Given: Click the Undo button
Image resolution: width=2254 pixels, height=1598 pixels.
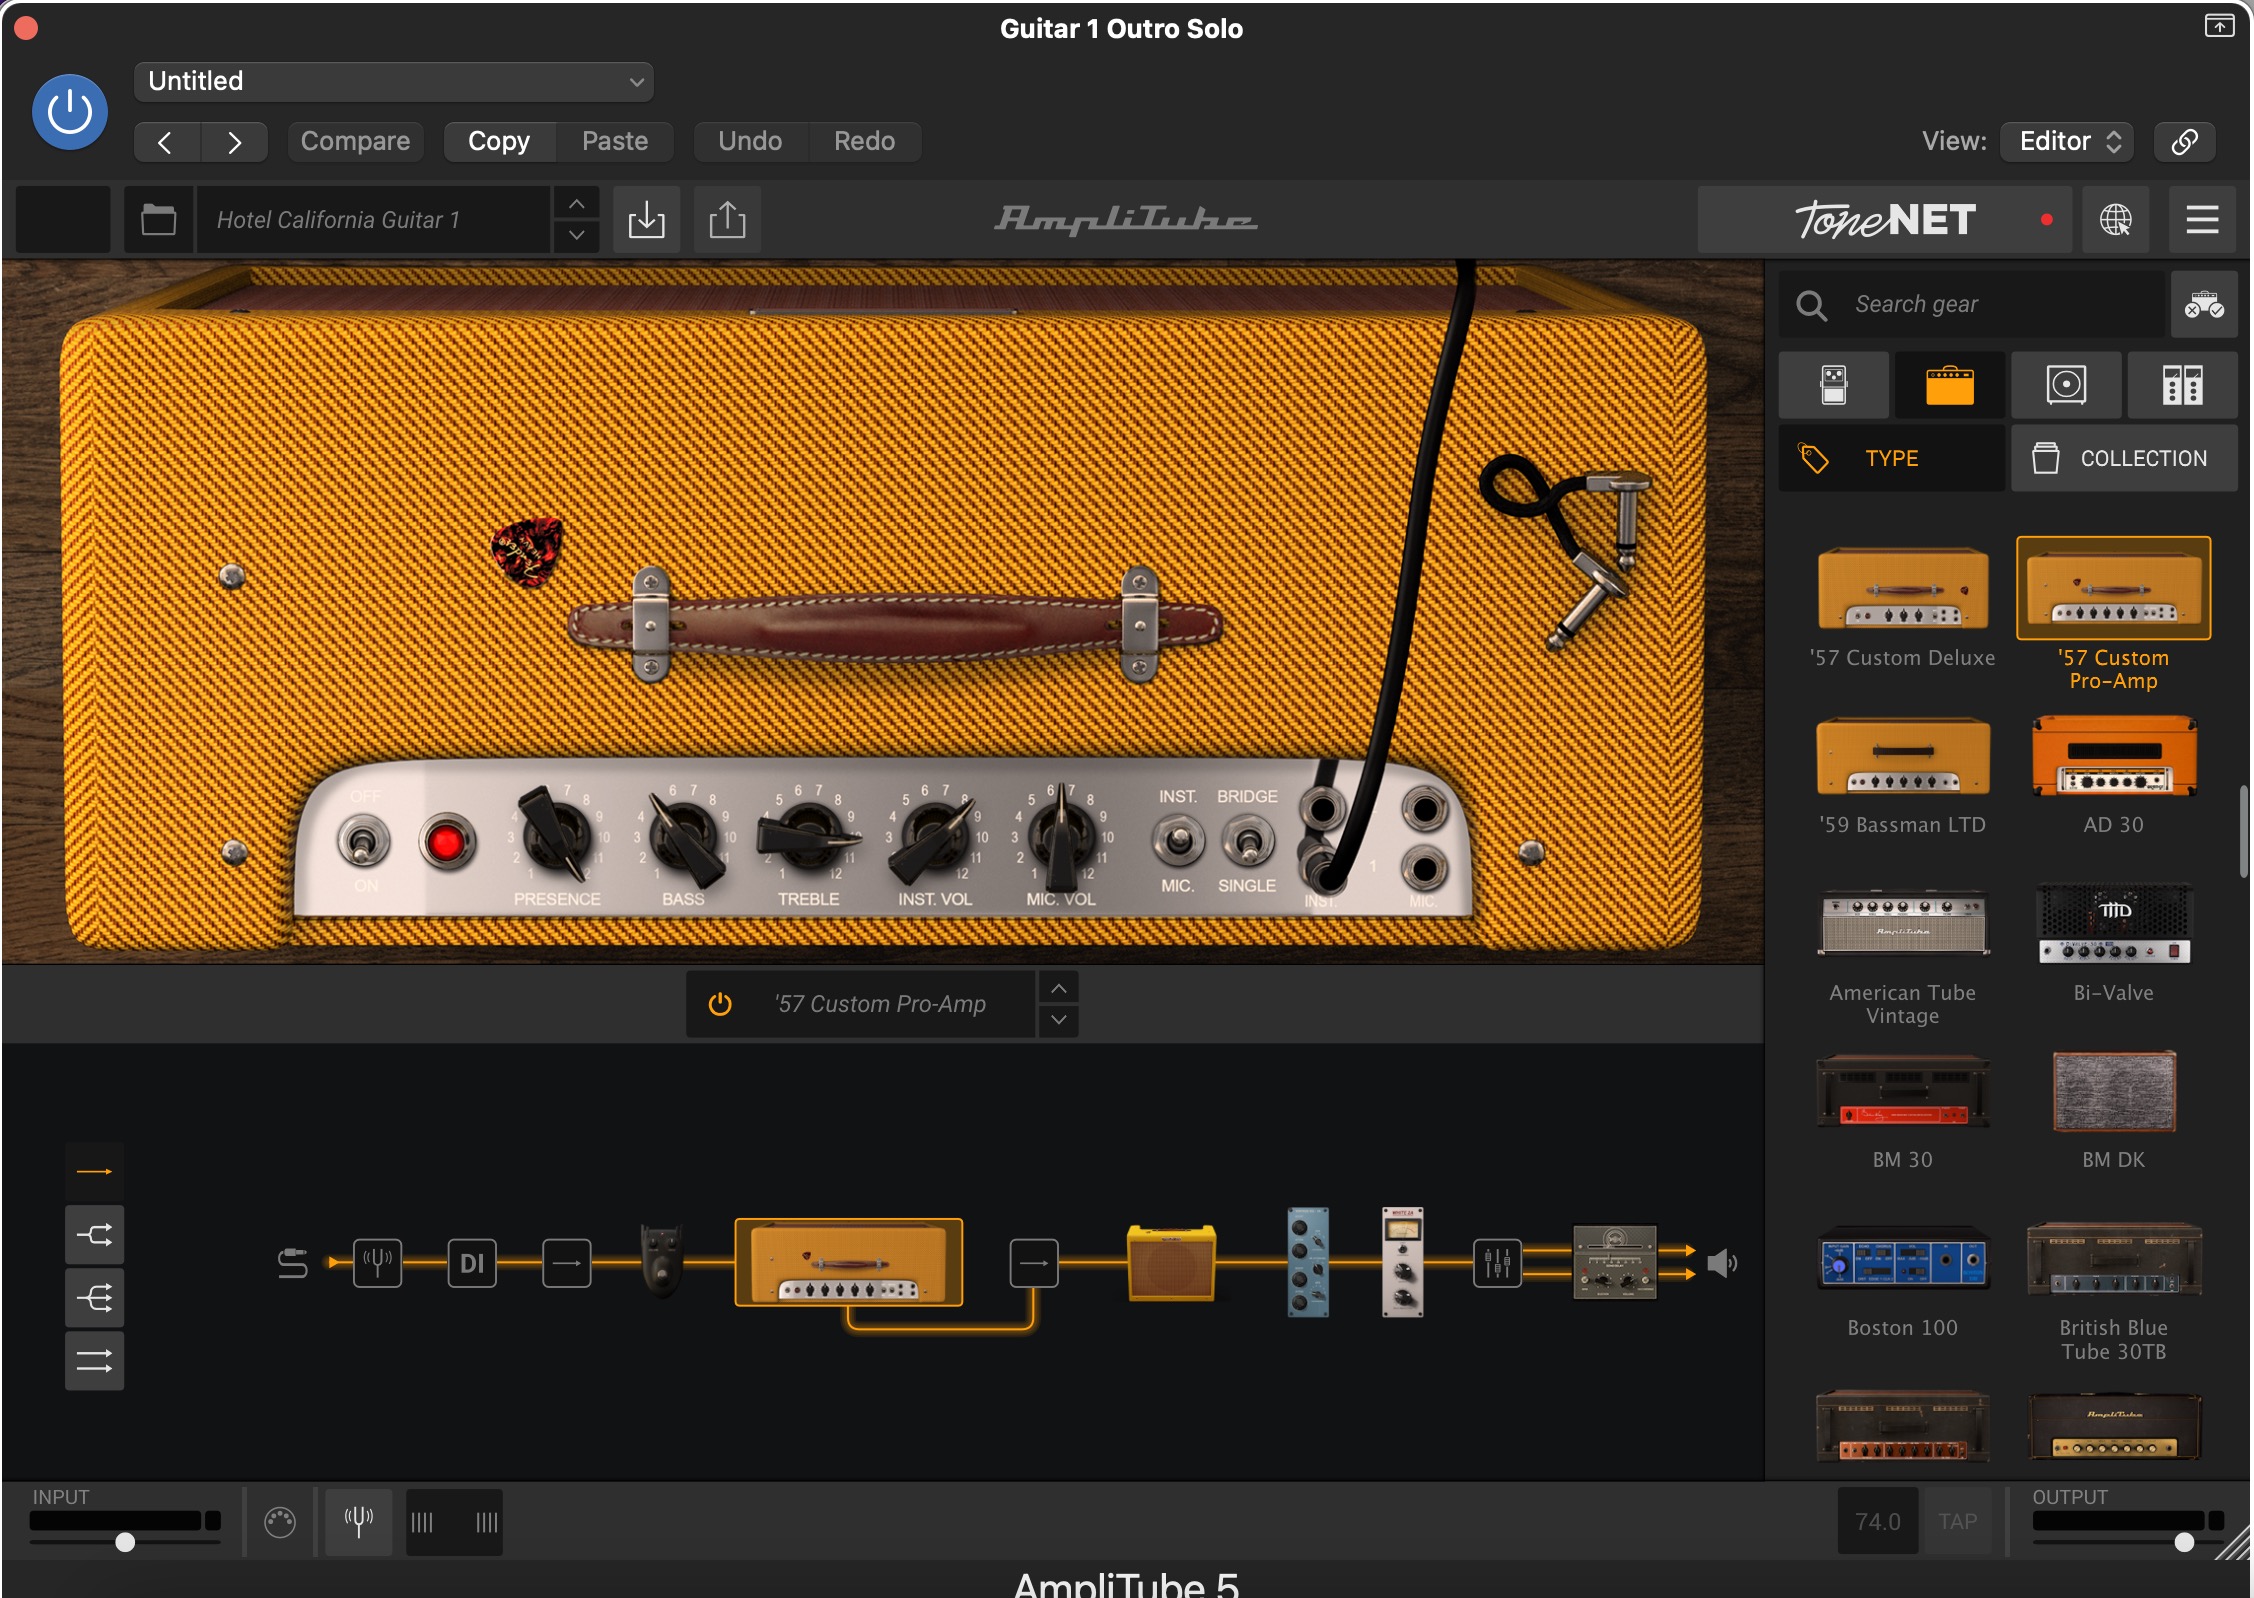Looking at the screenshot, I should [750, 141].
